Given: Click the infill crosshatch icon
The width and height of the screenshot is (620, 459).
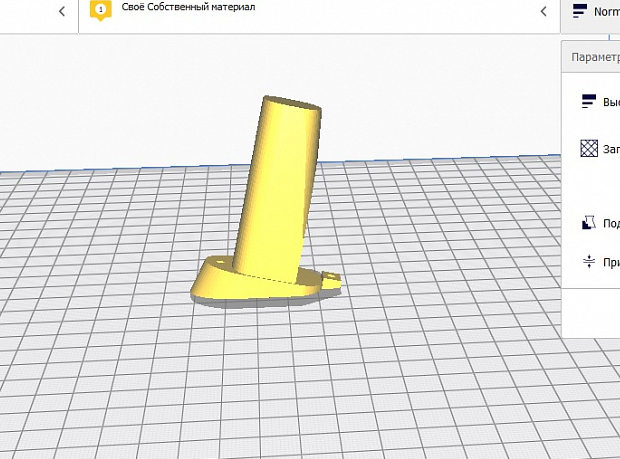Looking at the screenshot, I should click(x=589, y=148).
